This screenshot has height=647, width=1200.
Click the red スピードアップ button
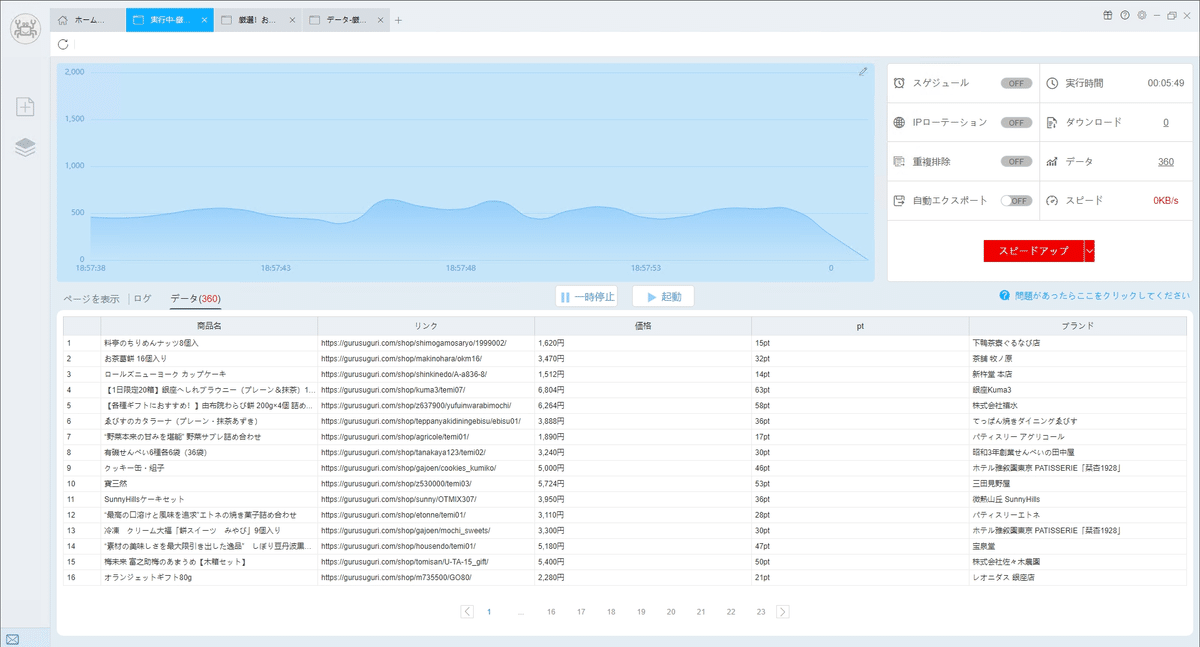click(x=1033, y=251)
